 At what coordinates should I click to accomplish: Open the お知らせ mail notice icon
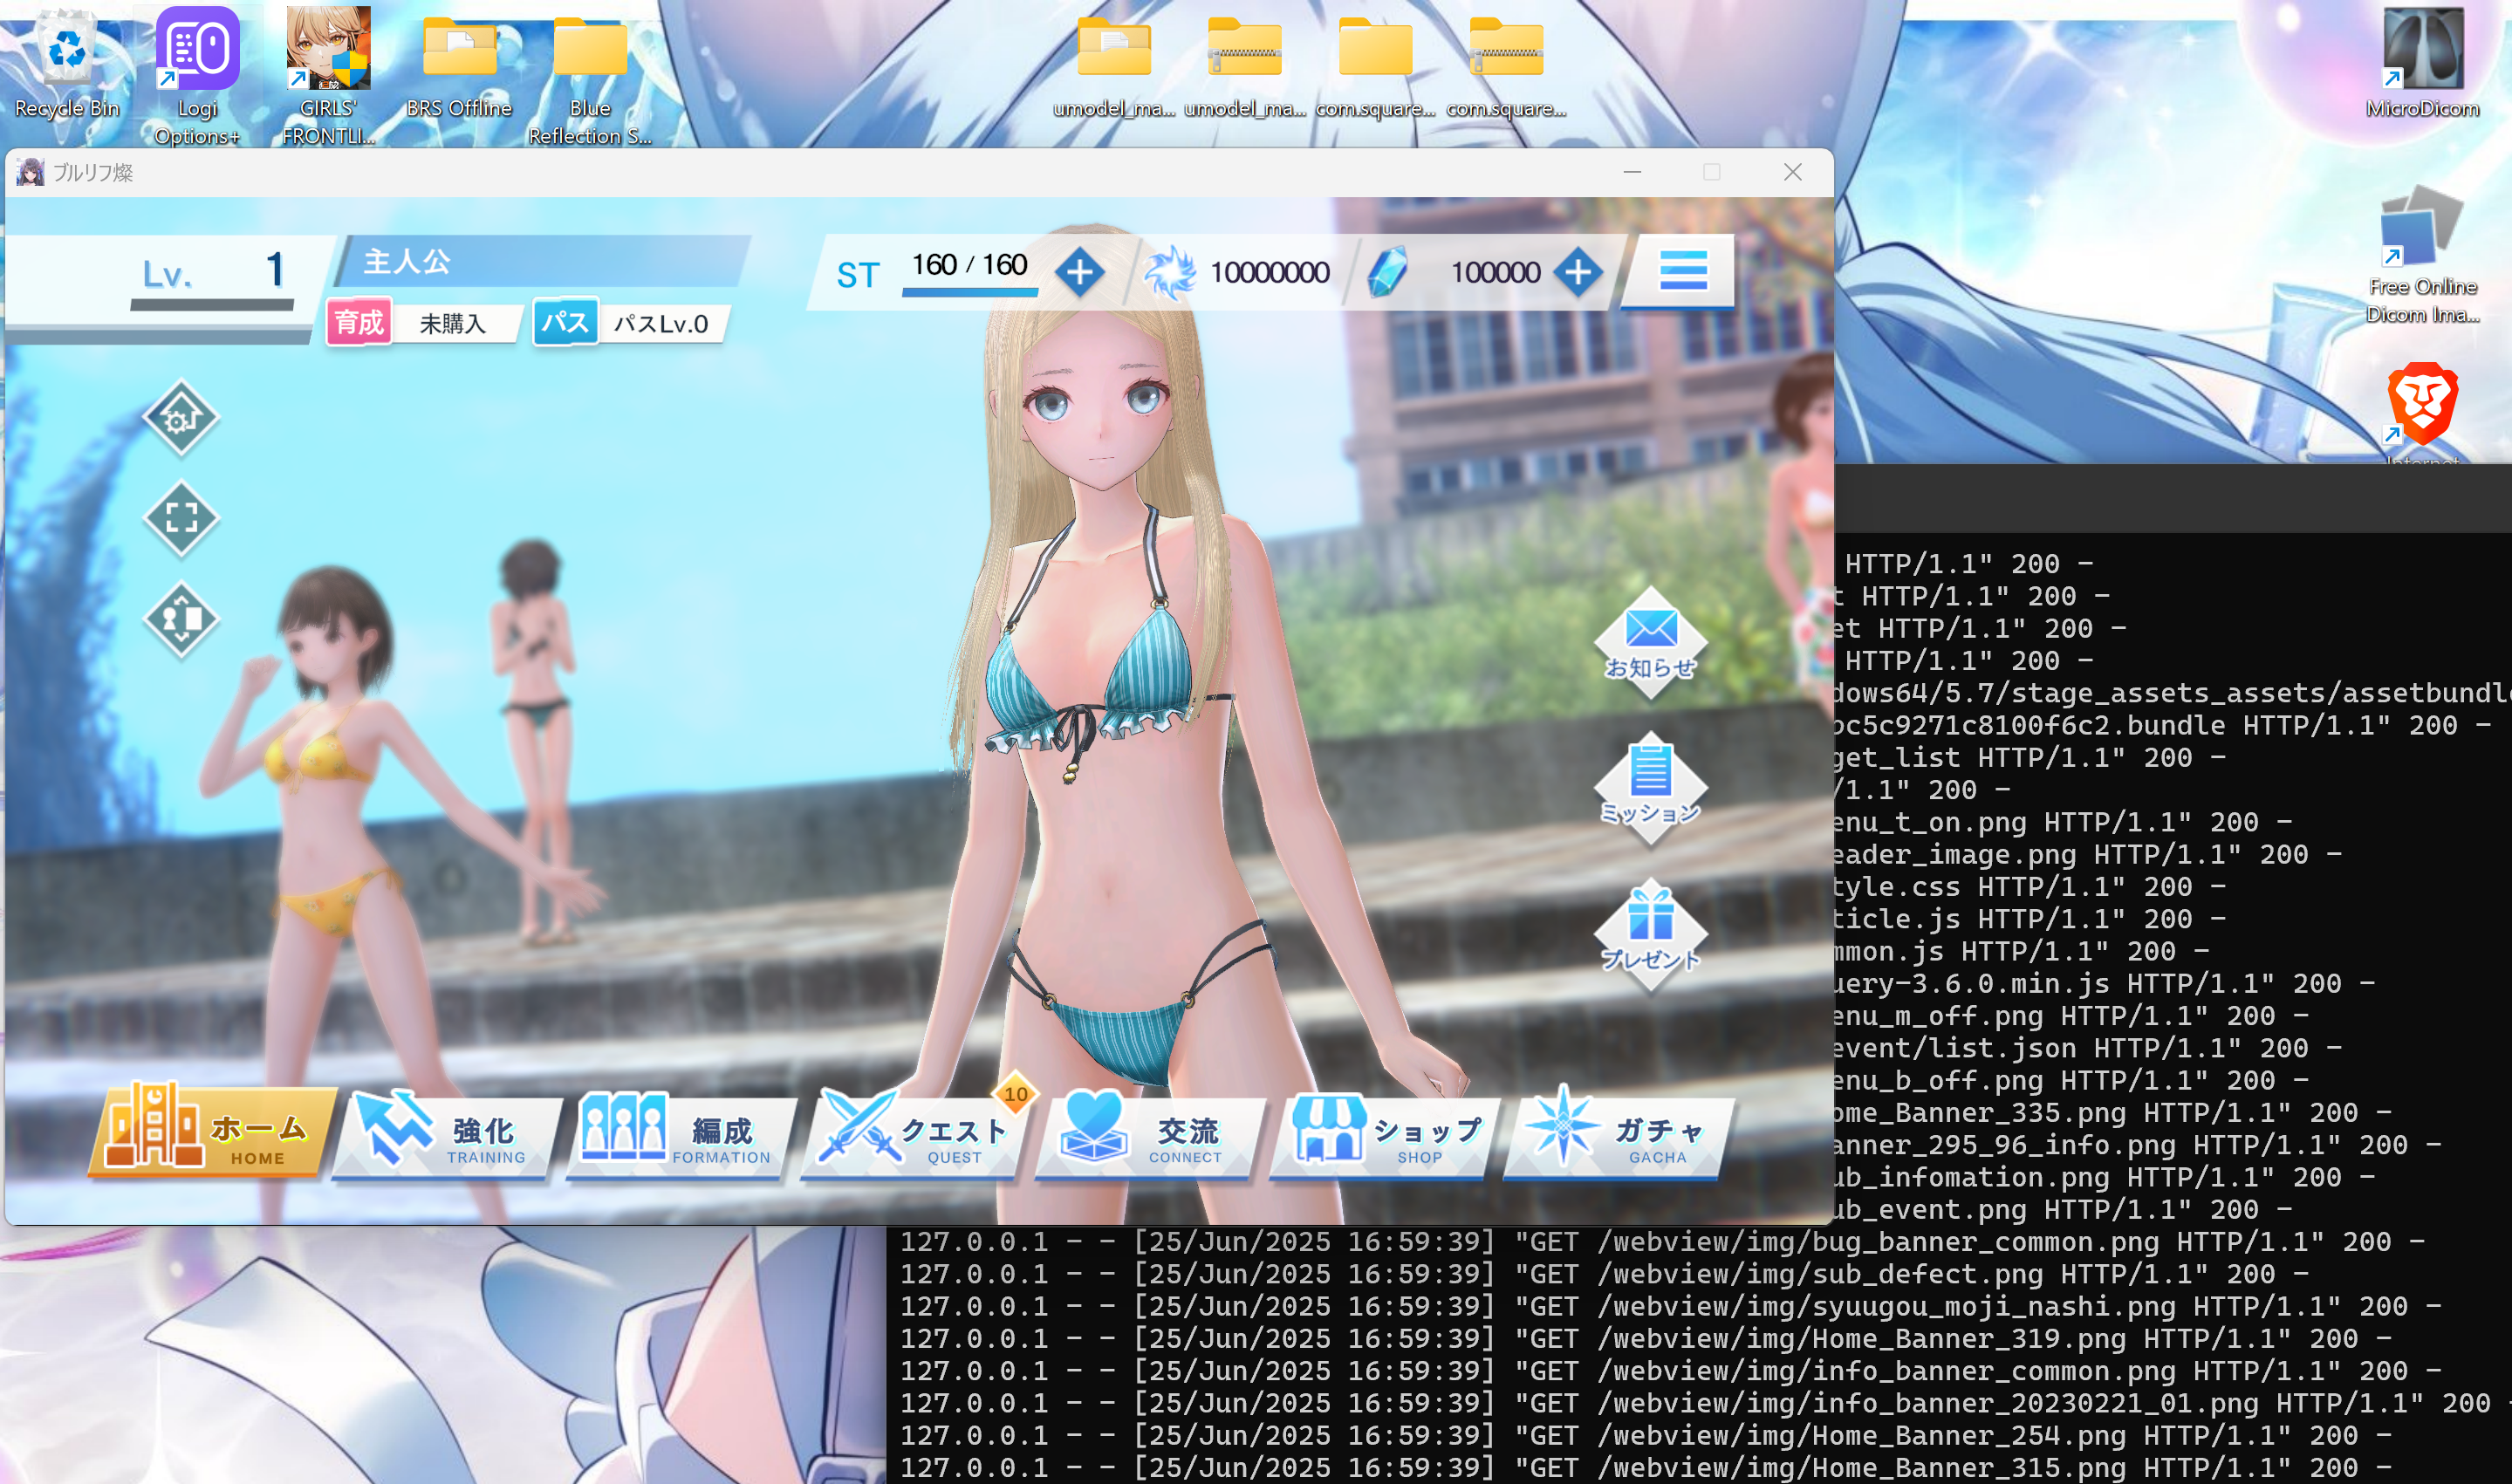[1650, 642]
